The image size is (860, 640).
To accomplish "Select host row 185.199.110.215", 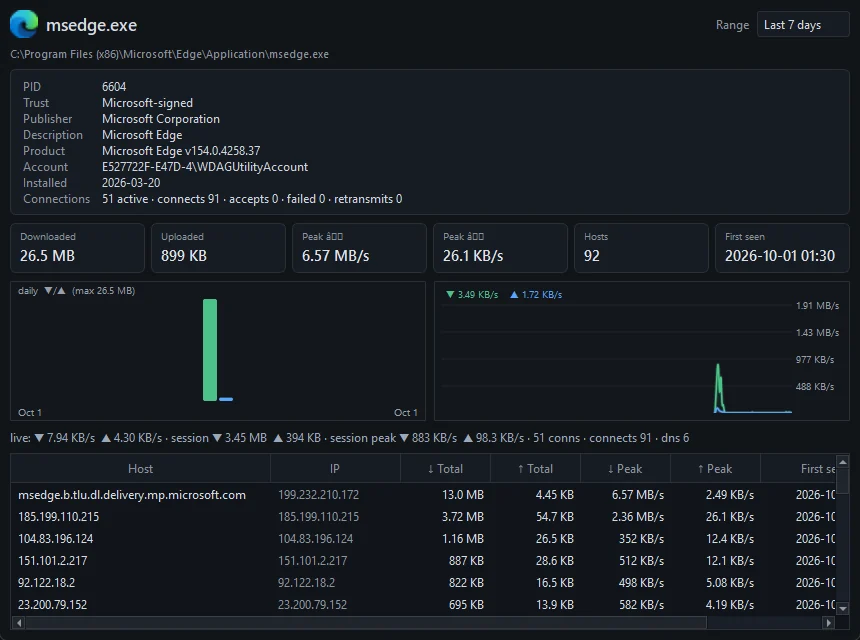I will (423, 517).
